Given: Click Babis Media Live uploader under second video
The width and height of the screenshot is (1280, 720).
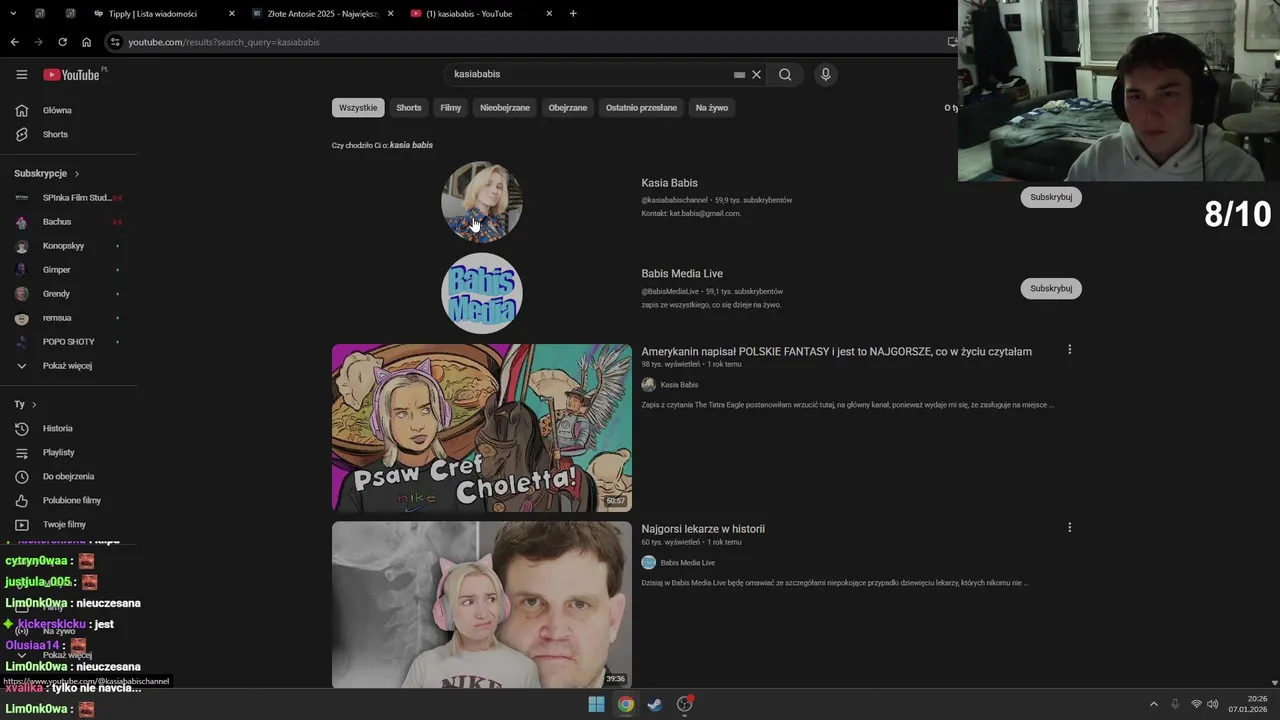Looking at the screenshot, I should click(x=688, y=563).
